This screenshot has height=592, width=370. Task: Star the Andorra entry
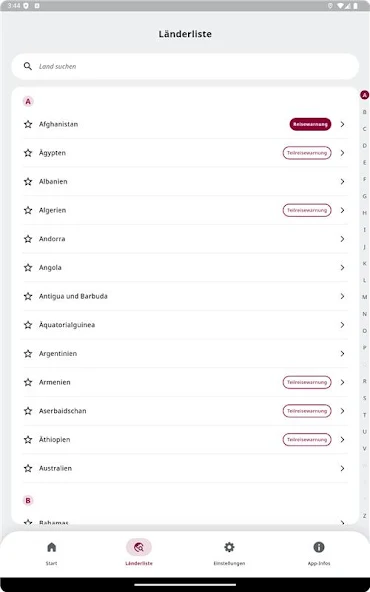28,239
